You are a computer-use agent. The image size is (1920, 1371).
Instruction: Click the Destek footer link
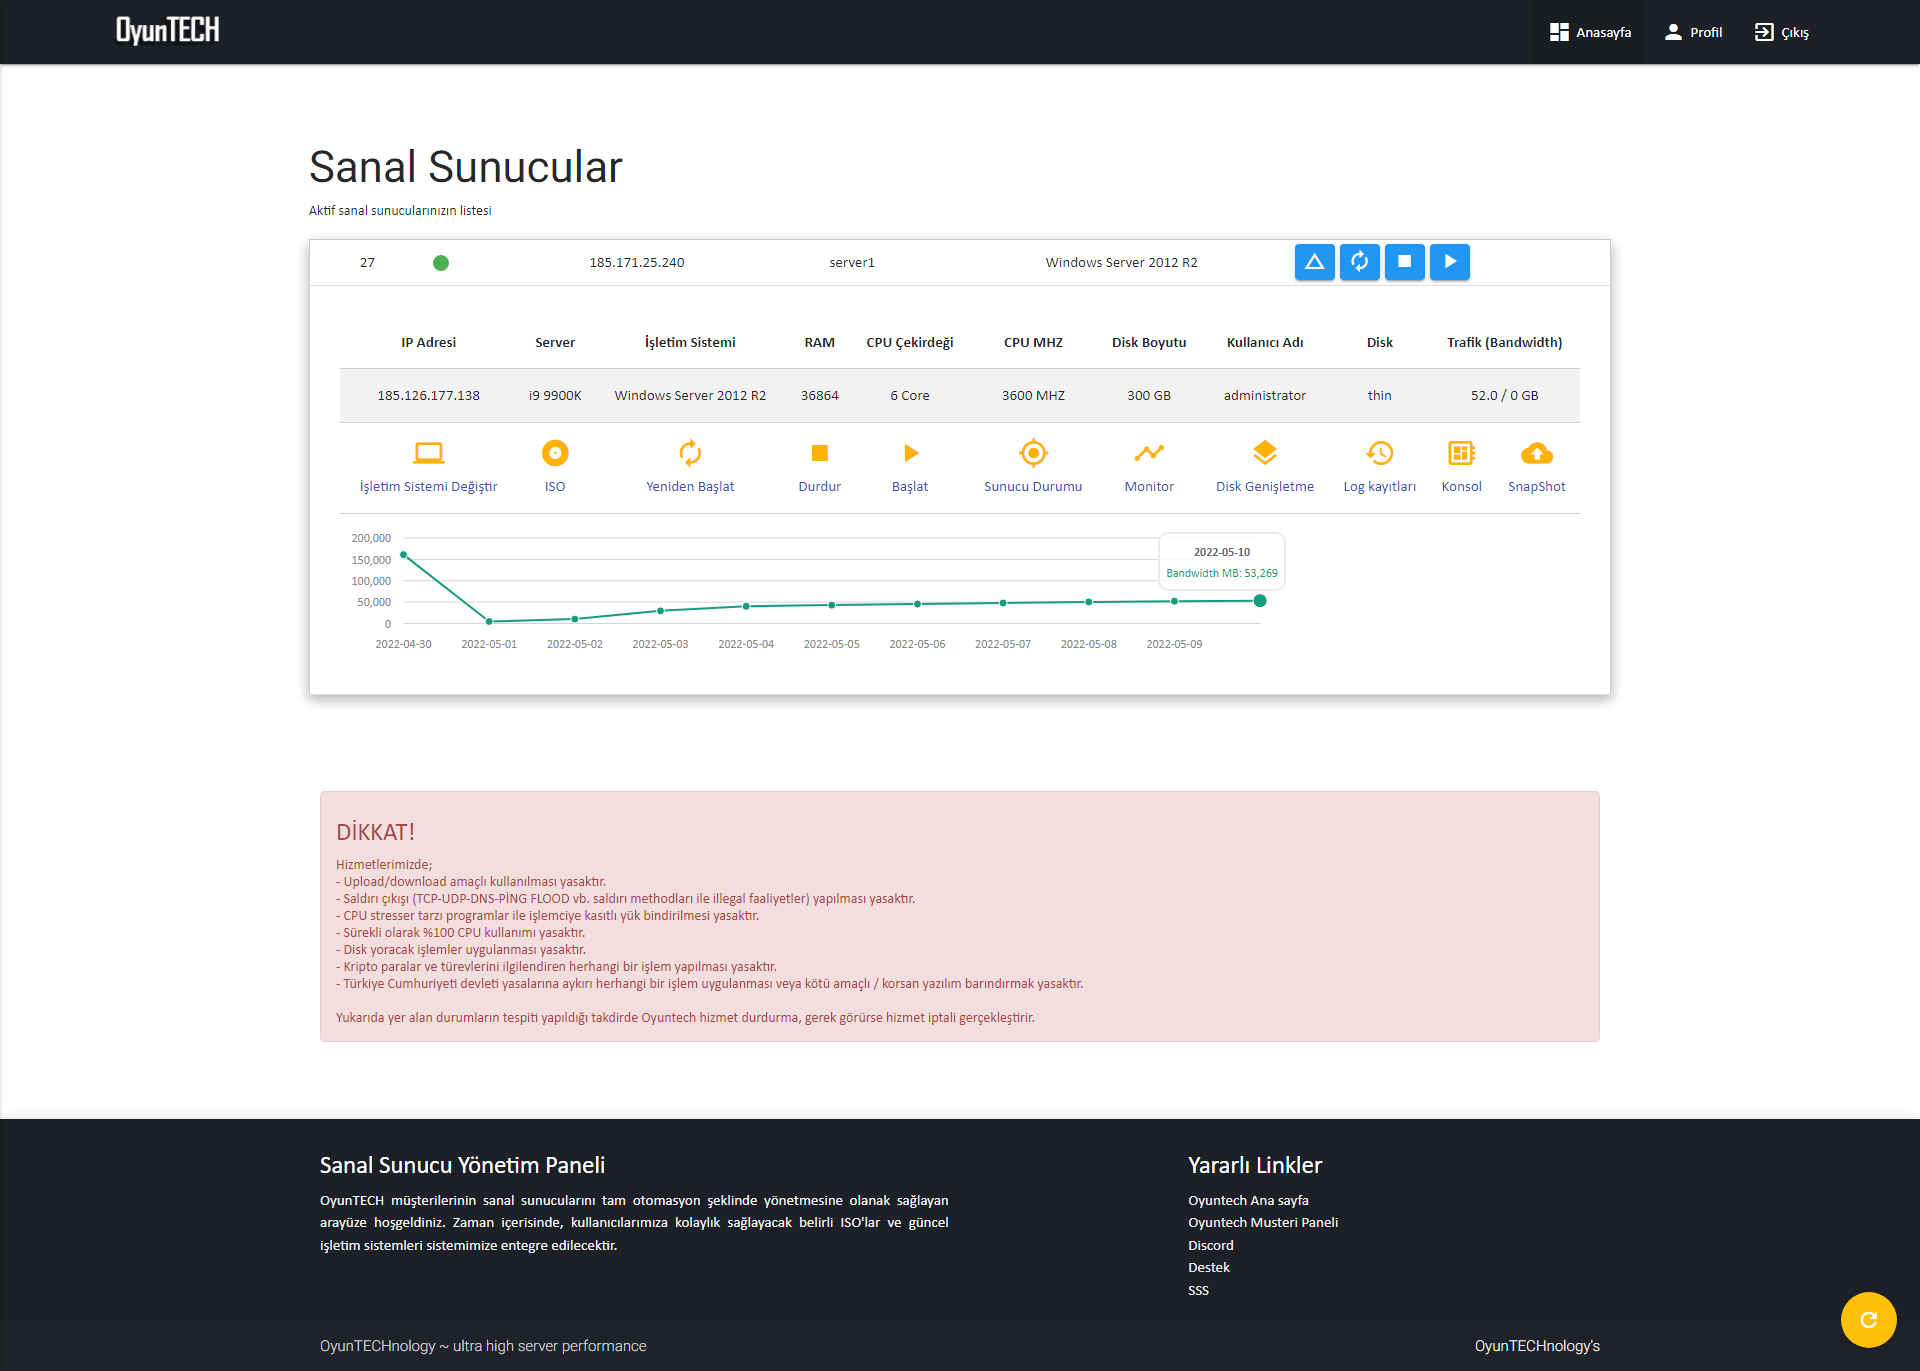(1209, 1268)
